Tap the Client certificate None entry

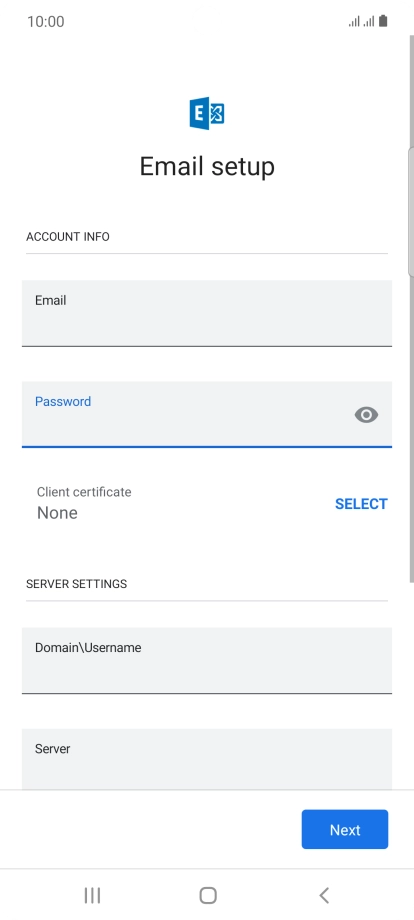coord(84,503)
